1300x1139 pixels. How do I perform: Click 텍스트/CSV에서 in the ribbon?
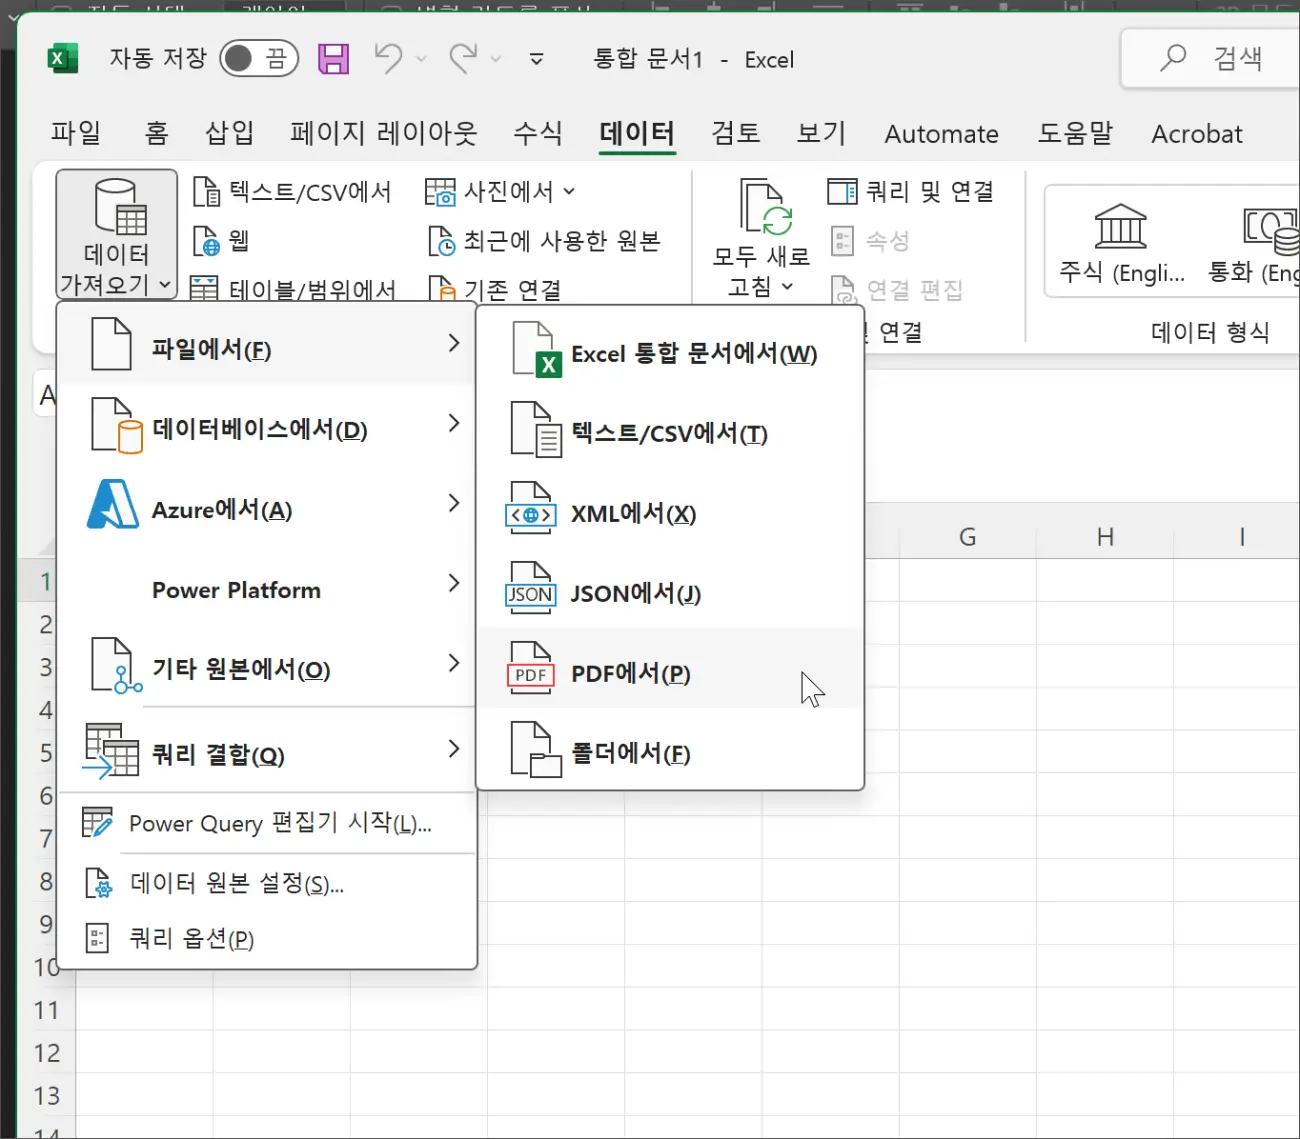coord(292,191)
